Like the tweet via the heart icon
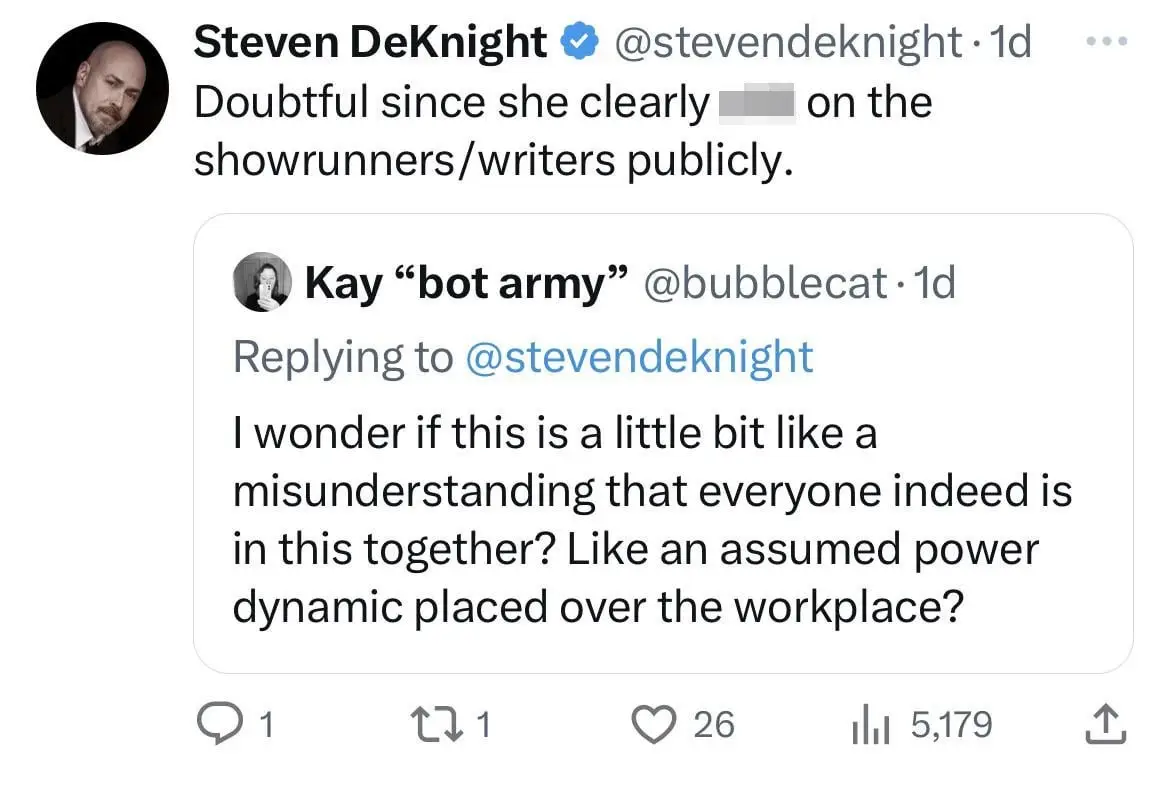 pyautogui.click(x=655, y=723)
